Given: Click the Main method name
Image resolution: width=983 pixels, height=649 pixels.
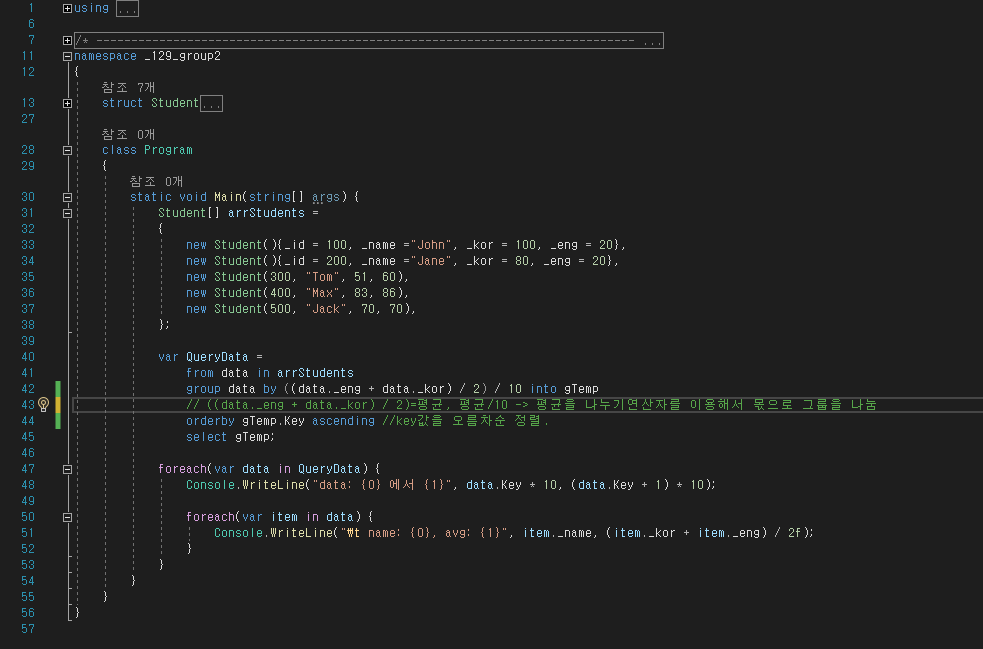Looking at the screenshot, I should (228, 197).
